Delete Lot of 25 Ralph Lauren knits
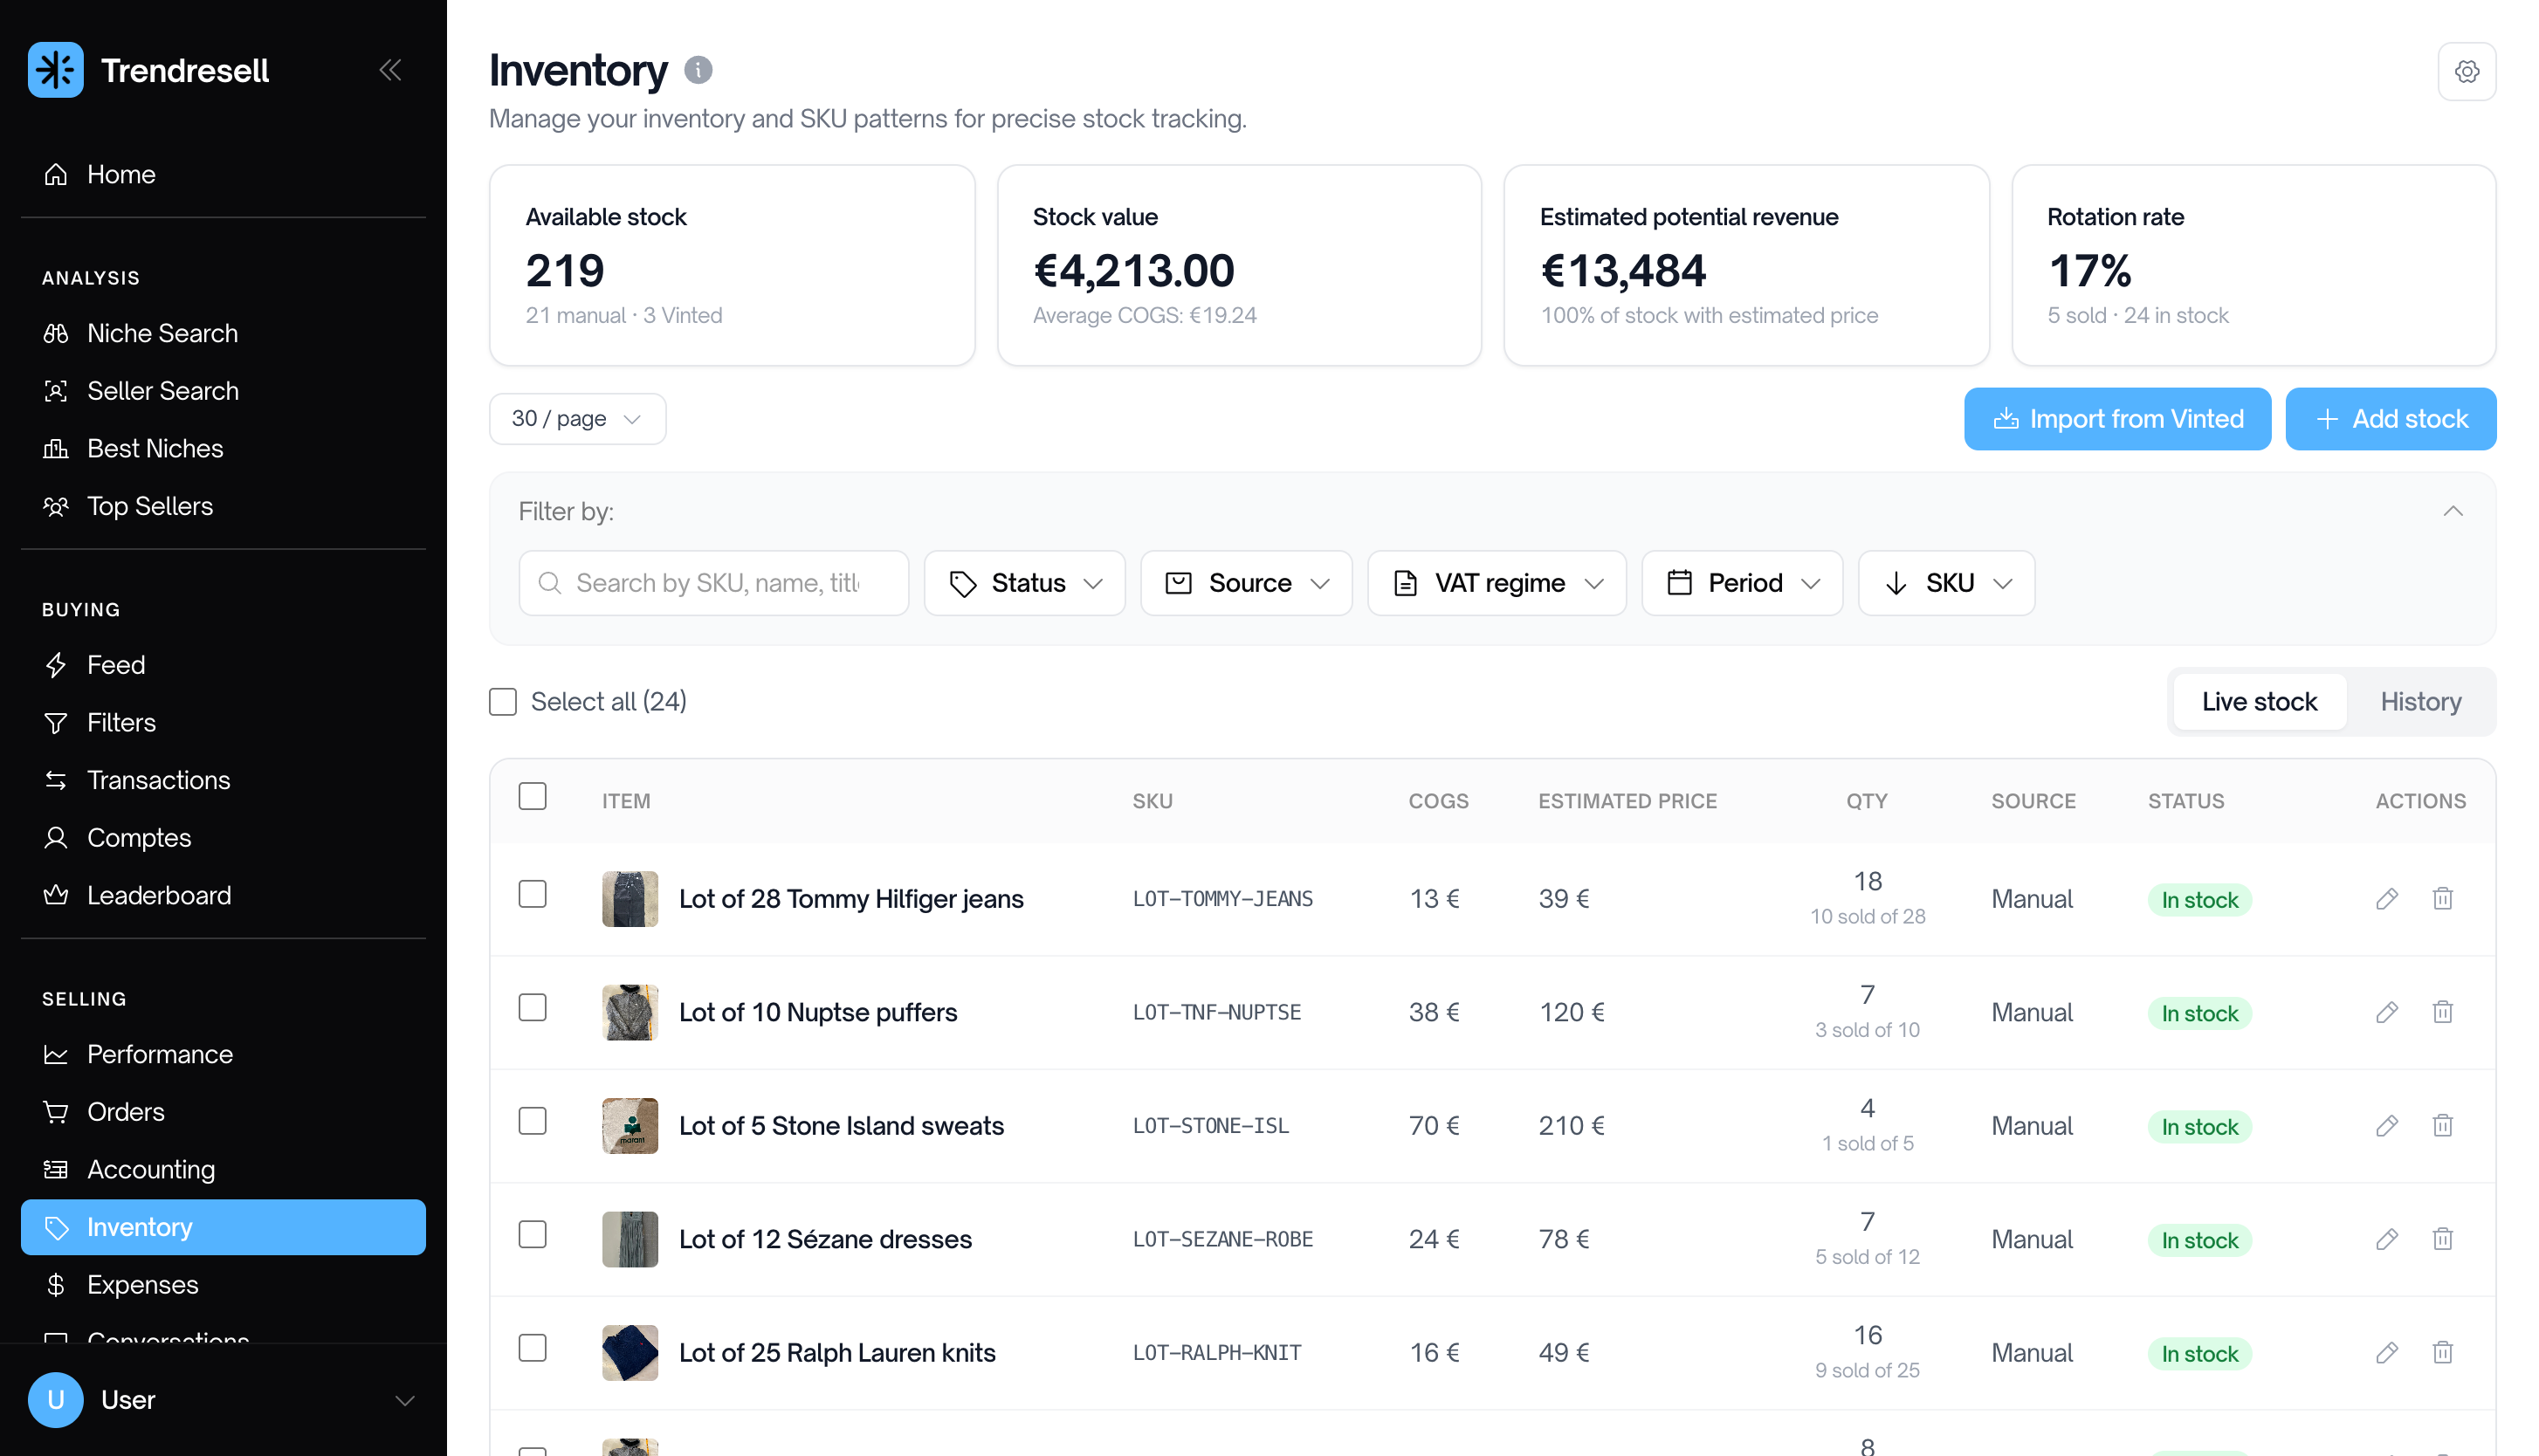2539x1456 pixels. coord(2442,1353)
